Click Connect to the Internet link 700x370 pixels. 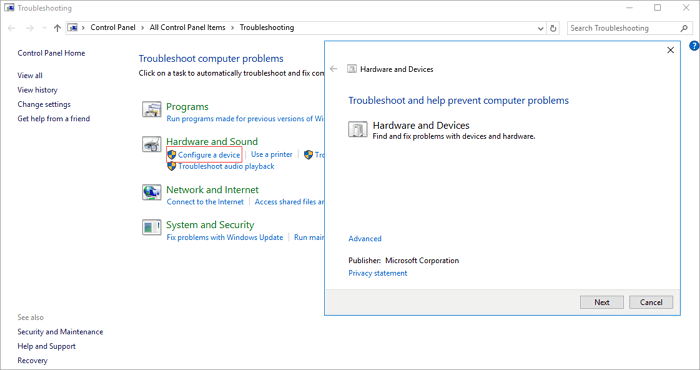click(205, 202)
